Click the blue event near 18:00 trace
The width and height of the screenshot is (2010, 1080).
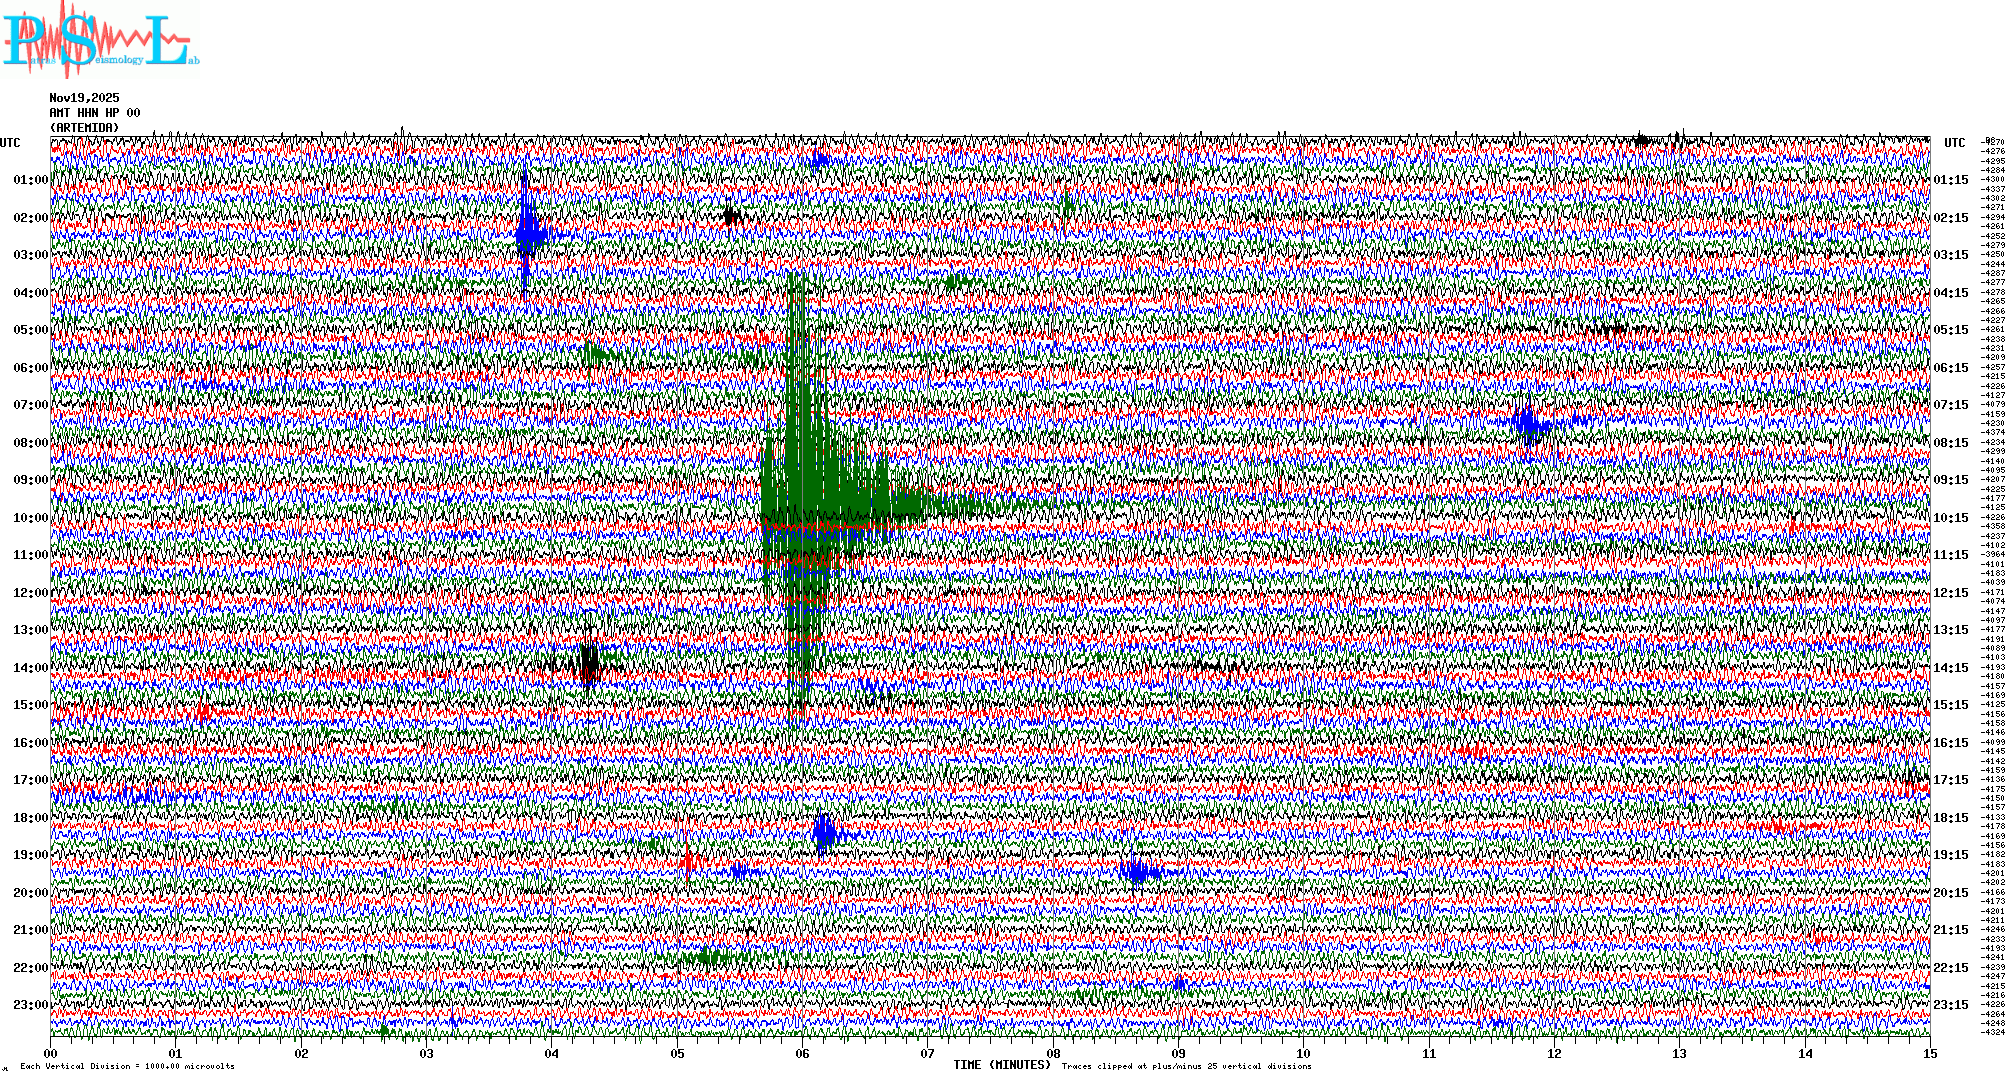point(824,832)
